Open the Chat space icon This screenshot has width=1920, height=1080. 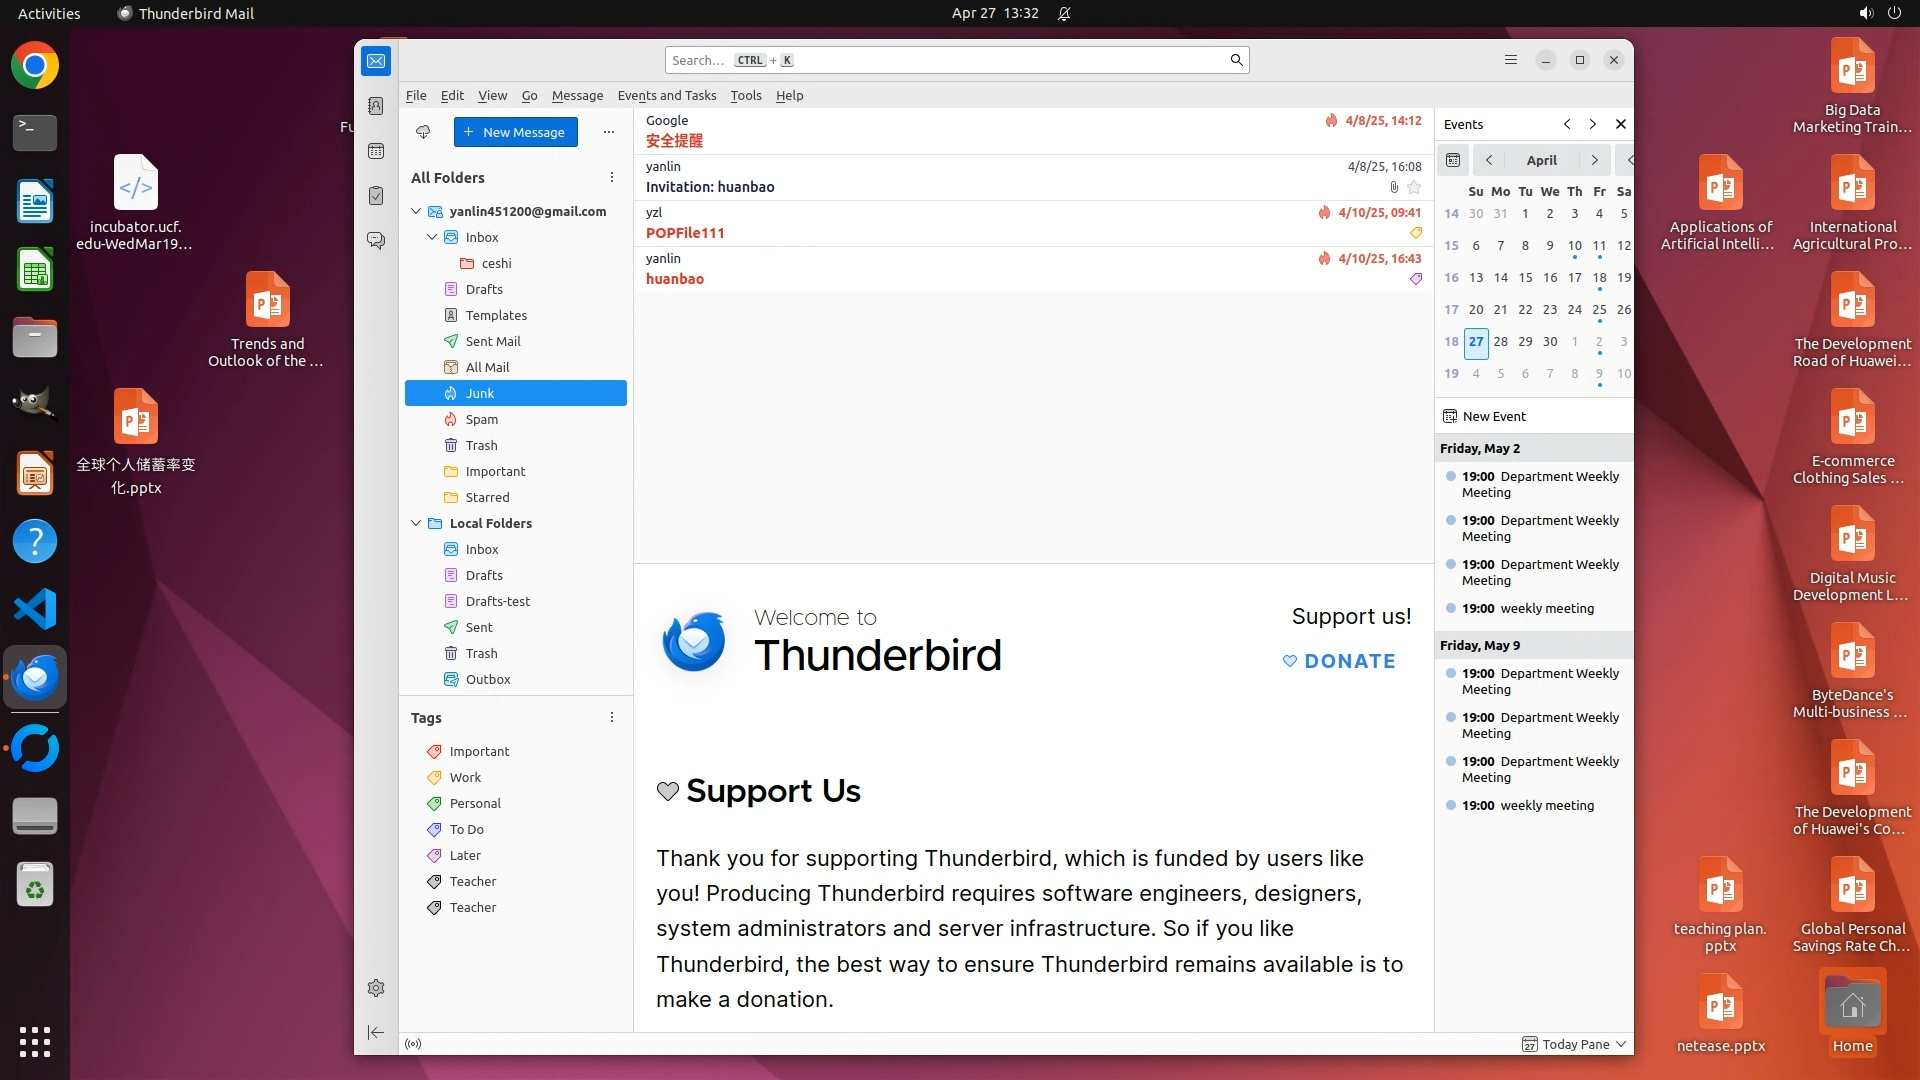pyautogui.click(x=376, y=241)
